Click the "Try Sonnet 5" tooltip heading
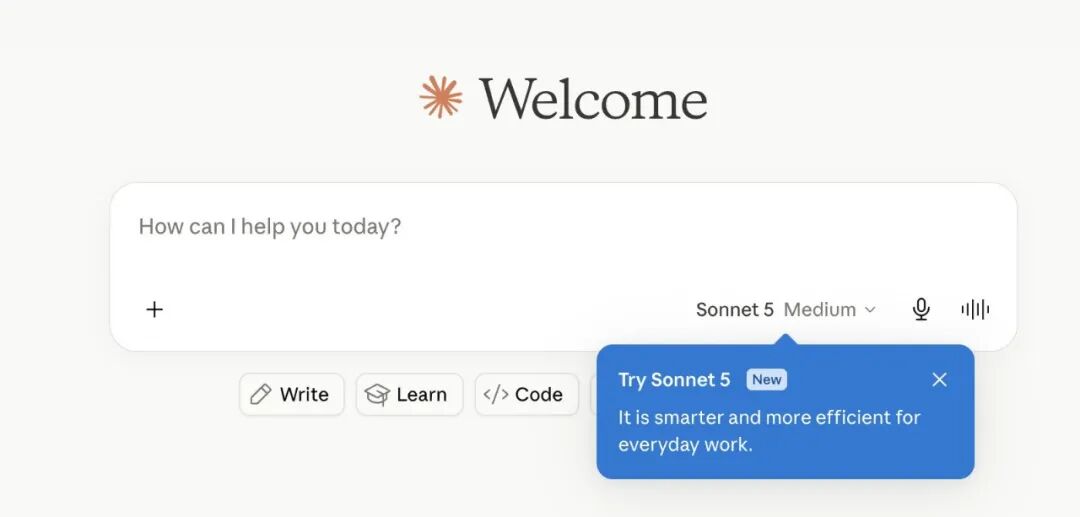Viewport: 1080px width, 517px height. (x=674, y=379)
